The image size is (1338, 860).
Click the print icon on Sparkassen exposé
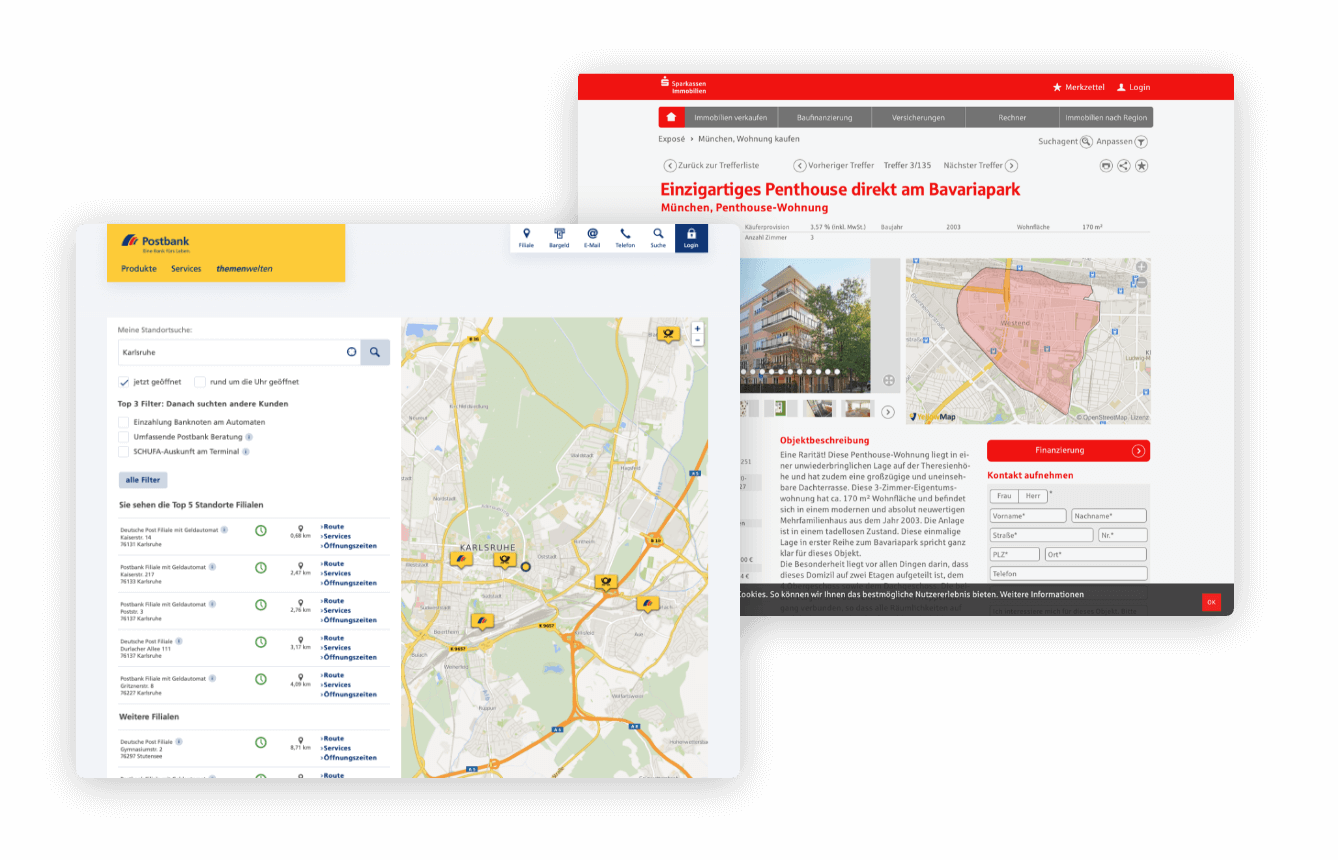click(1106, 166)
